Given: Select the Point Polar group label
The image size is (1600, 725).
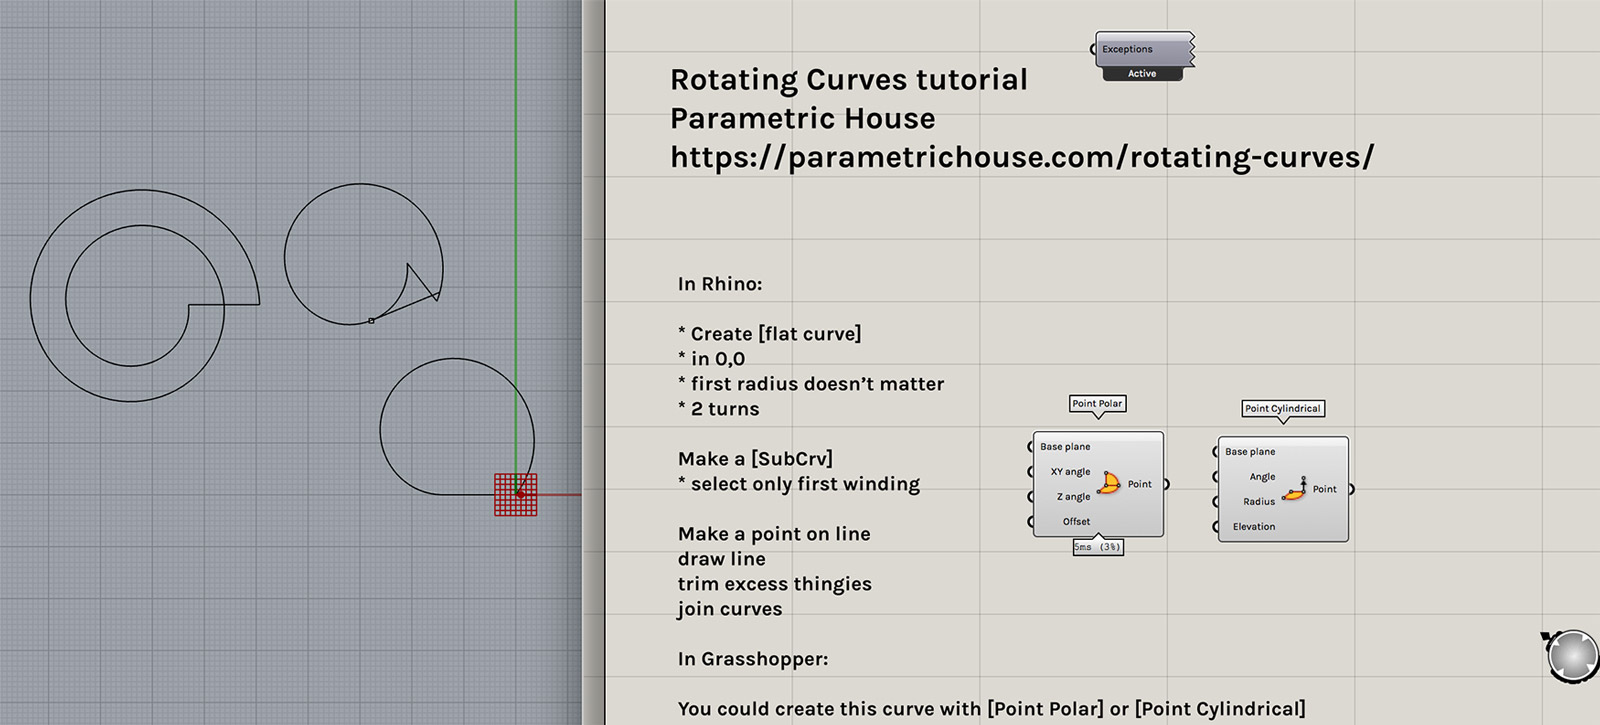Looking at the screenshot, I should (1098, 404).
